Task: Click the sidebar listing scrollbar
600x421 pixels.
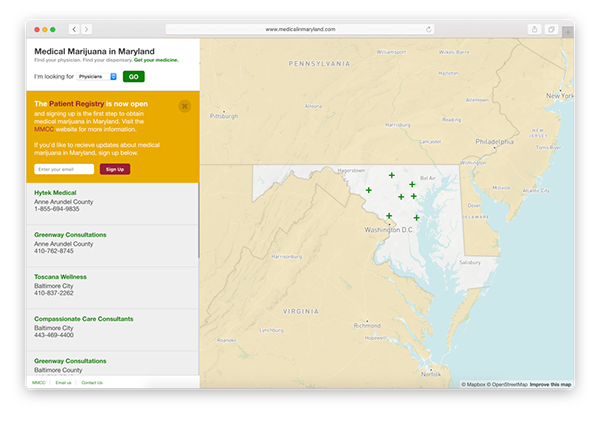Action: [x=199, y=220]
